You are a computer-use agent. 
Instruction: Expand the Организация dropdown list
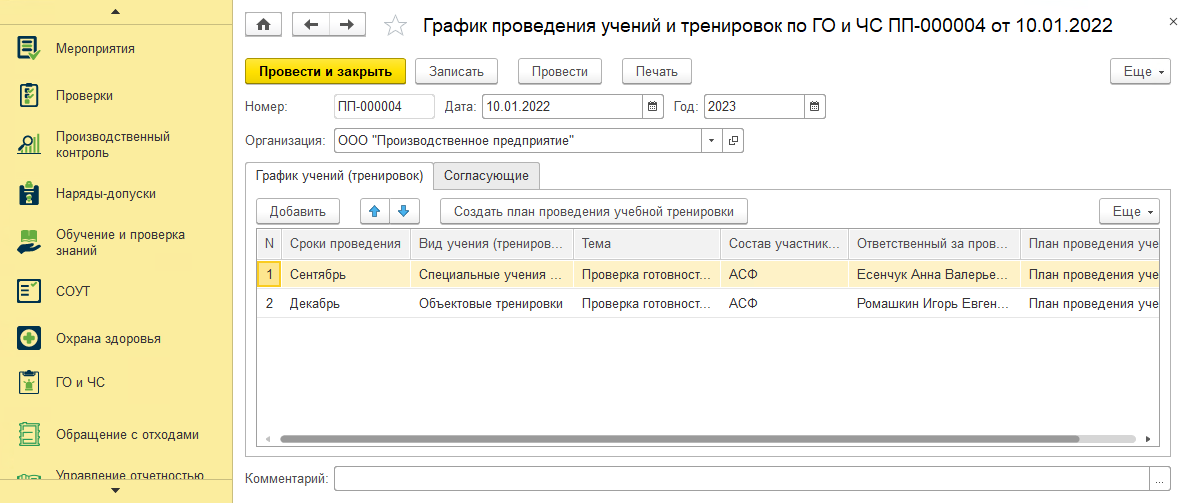(711, 140)
